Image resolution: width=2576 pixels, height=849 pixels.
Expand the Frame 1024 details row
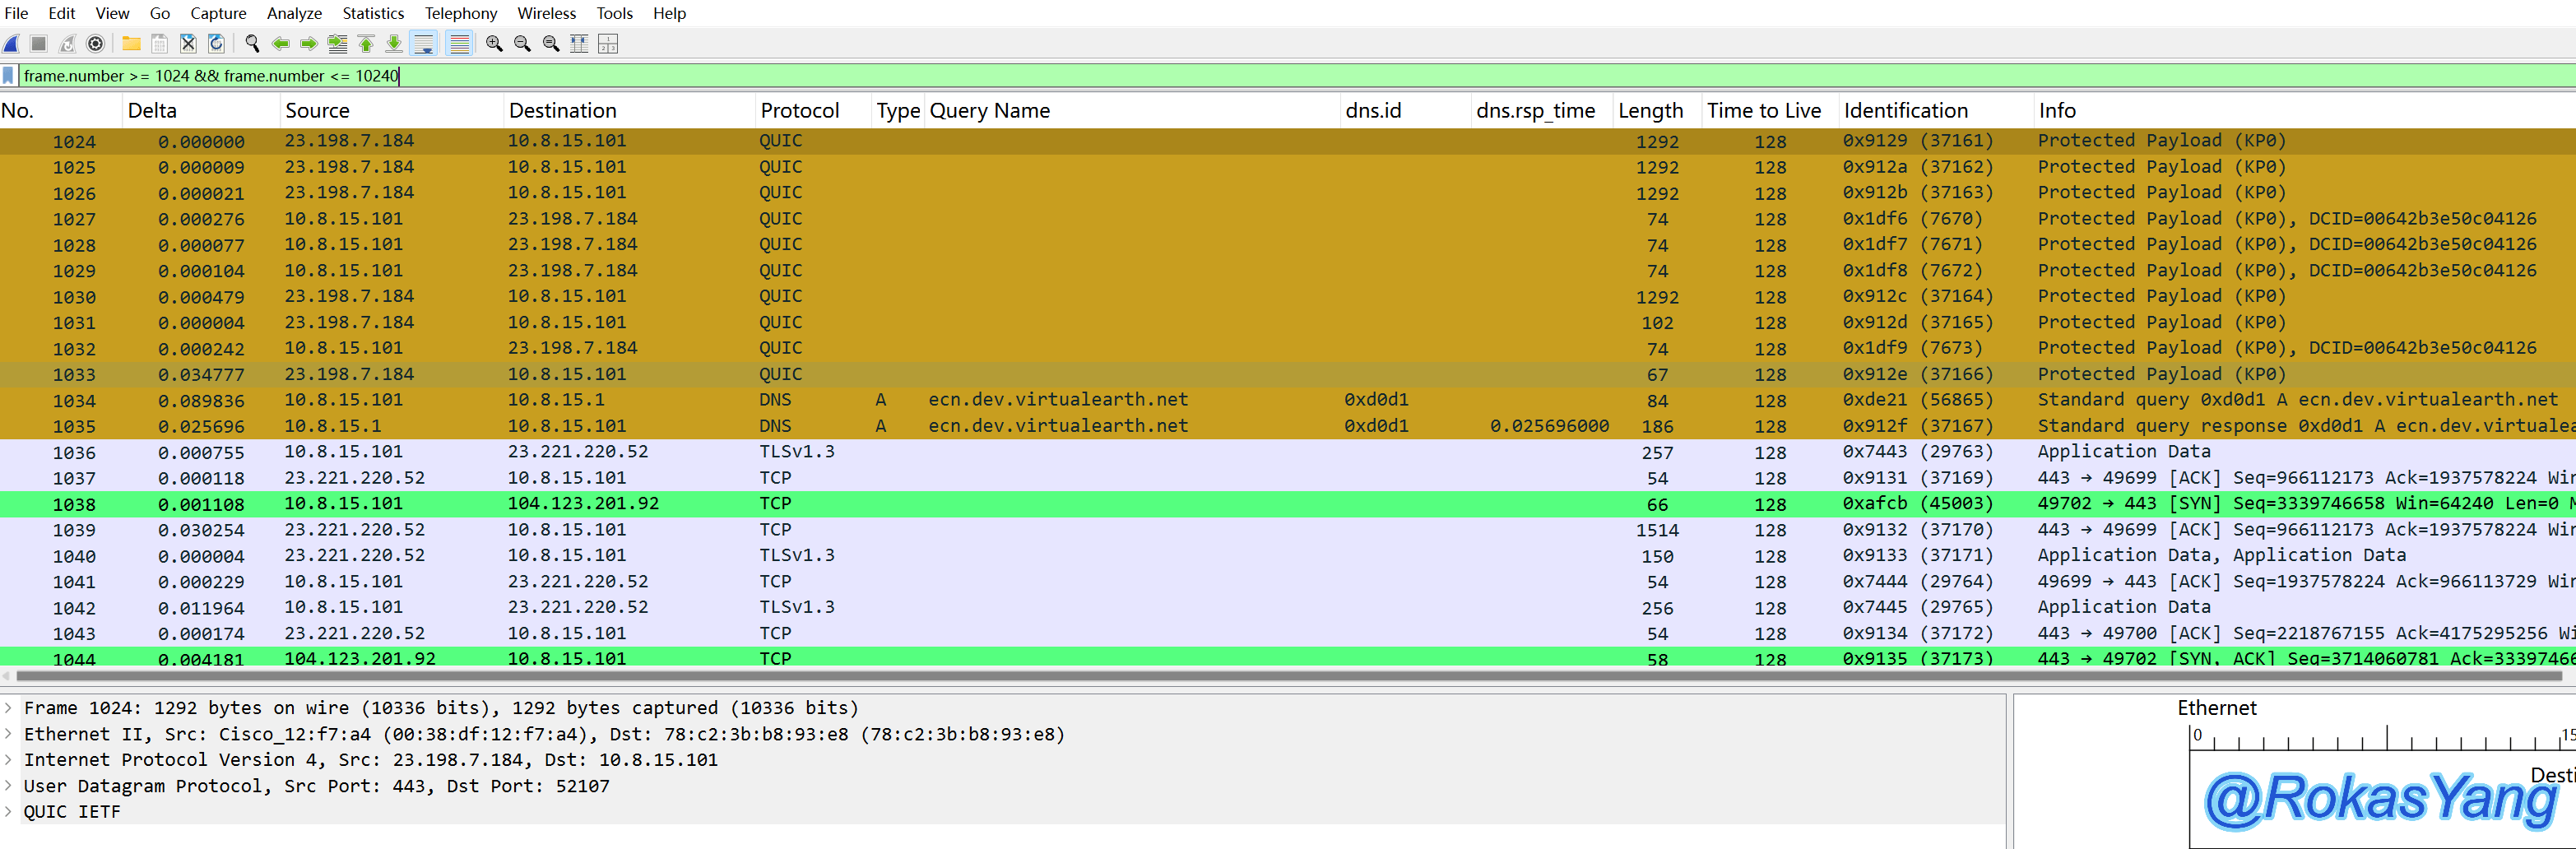coord(9,708)
